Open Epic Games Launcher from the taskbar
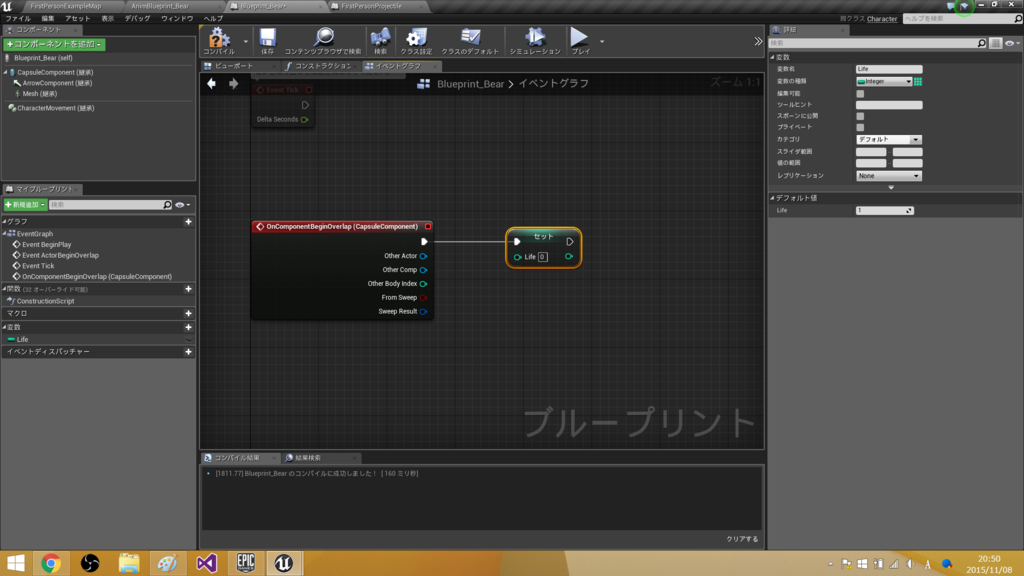 point(246,563)
